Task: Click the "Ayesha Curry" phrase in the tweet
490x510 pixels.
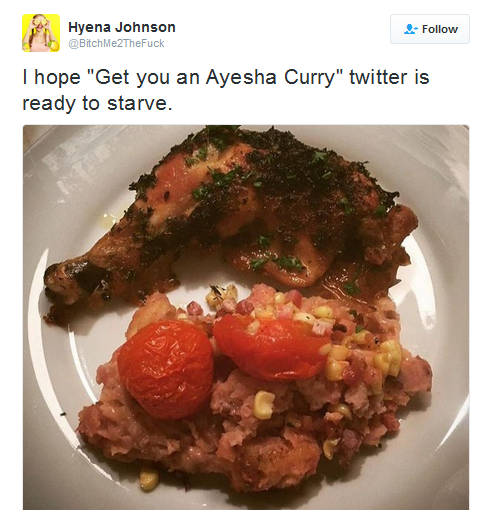Action: [270, 77]
